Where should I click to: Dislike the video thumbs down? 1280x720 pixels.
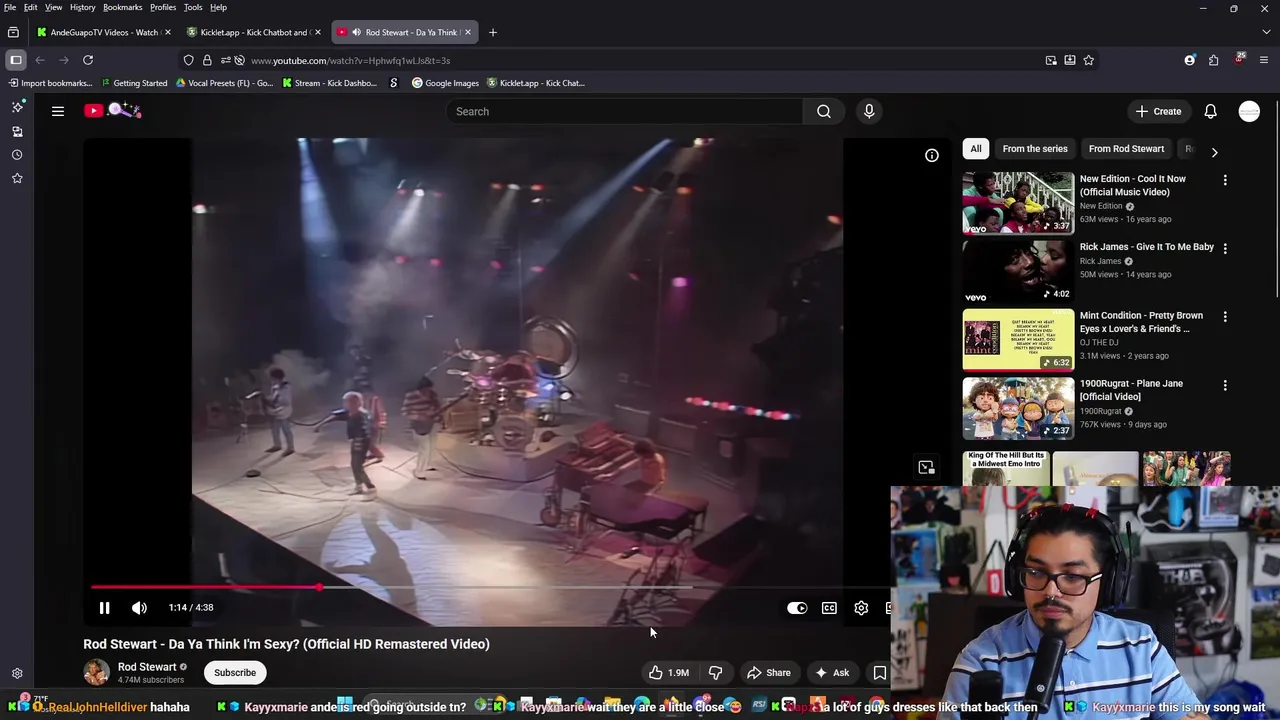click(715, 673)
